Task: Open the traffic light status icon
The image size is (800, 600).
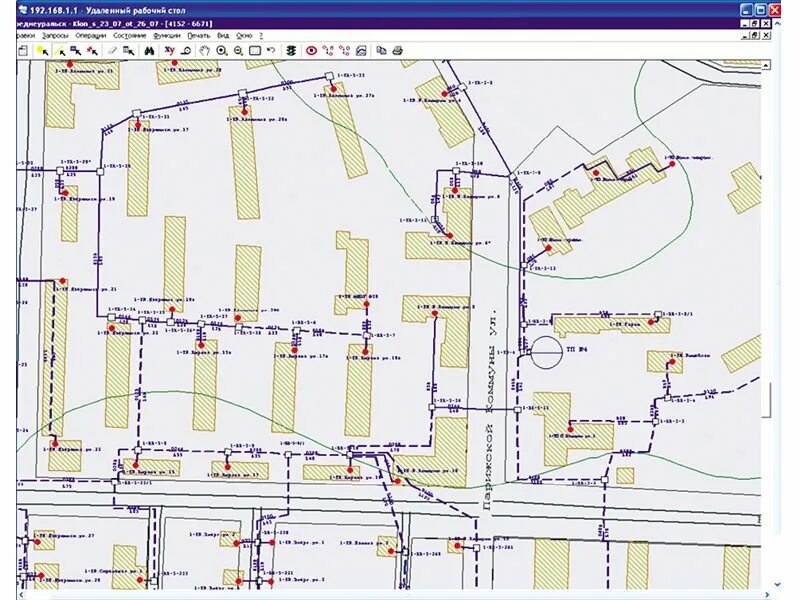Action: tap(291, 51)
